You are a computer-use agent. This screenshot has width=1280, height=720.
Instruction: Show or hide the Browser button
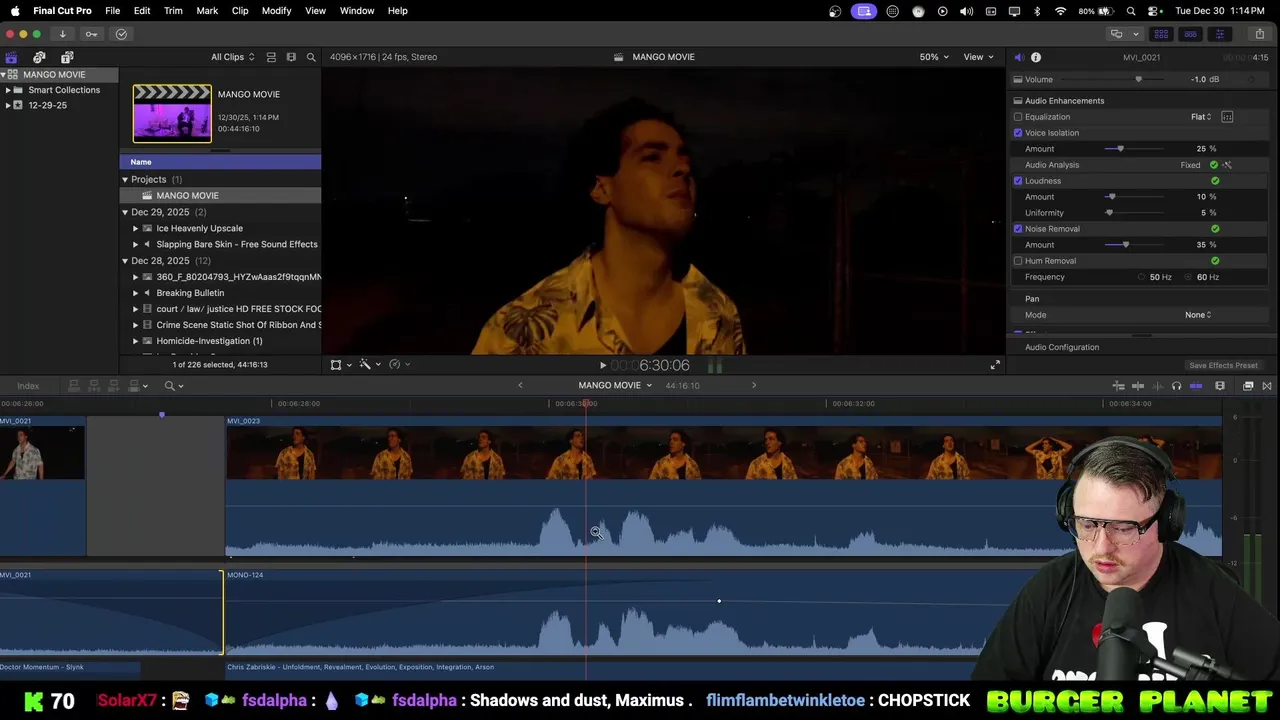(x=1161, y=34)
